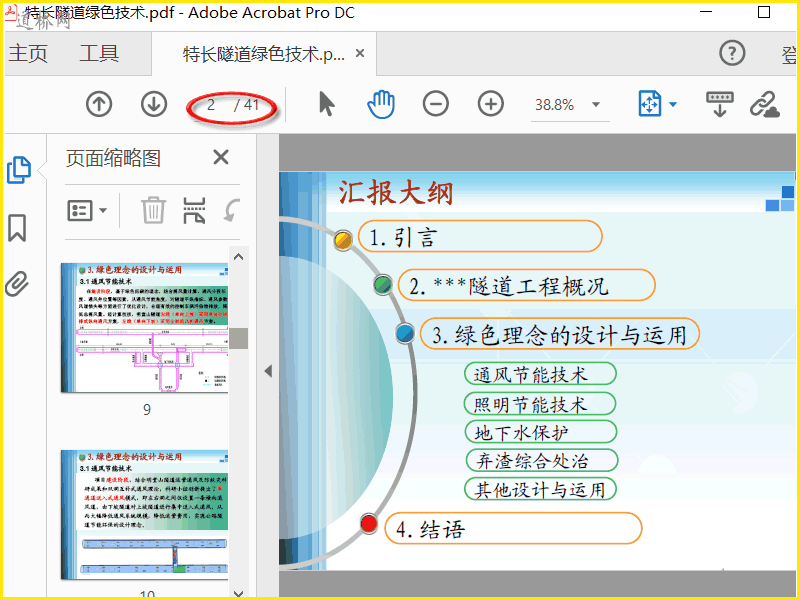
Task: Click the 通风节能技术 sub-item
Action: [540, 374]
